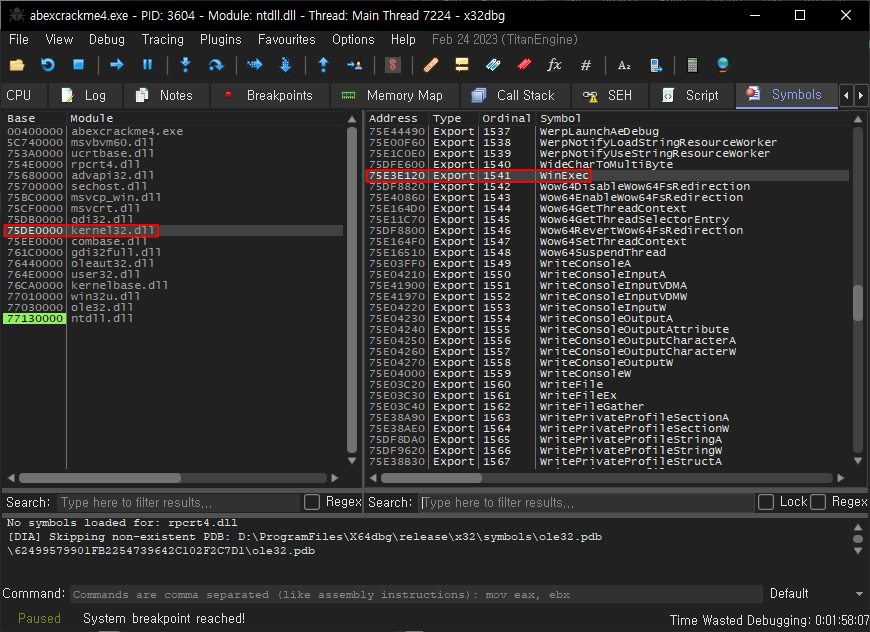
Task: Switch to the SEH tab
Action: pyautogui.click(x=609, y=95)
